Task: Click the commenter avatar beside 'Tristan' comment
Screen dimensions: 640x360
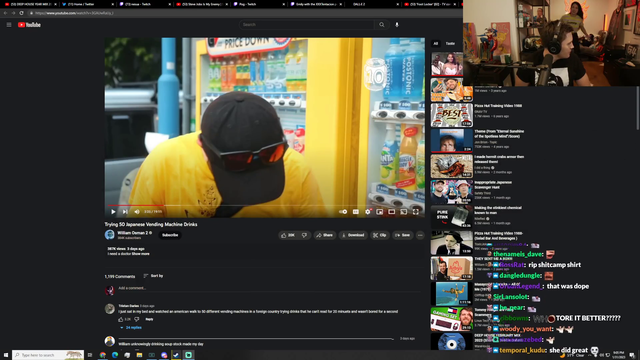Action: pos(109,309)
